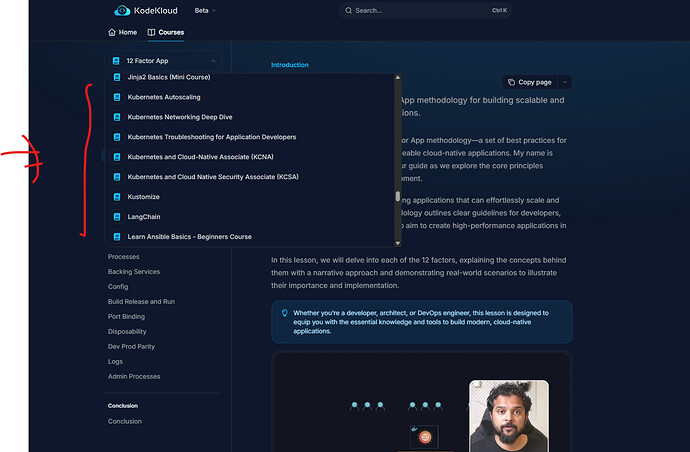The width and height of the screenshot is (690, 452).
Task: Click the course list scroll-down arrow
Action: coord(398,243)
